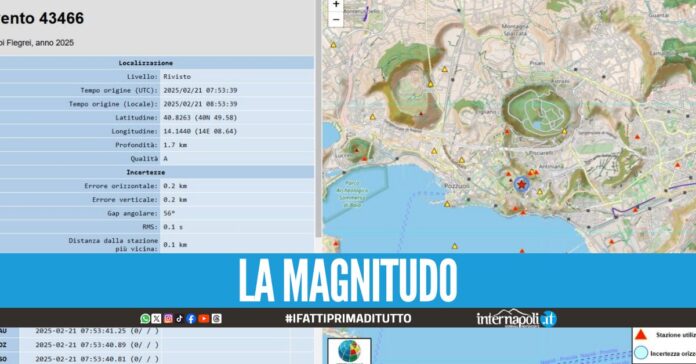Screen dimensions: 696x364
Task: Select longitude value '14.1440 (14E 08.64)'
Action: tap(200, 131)
